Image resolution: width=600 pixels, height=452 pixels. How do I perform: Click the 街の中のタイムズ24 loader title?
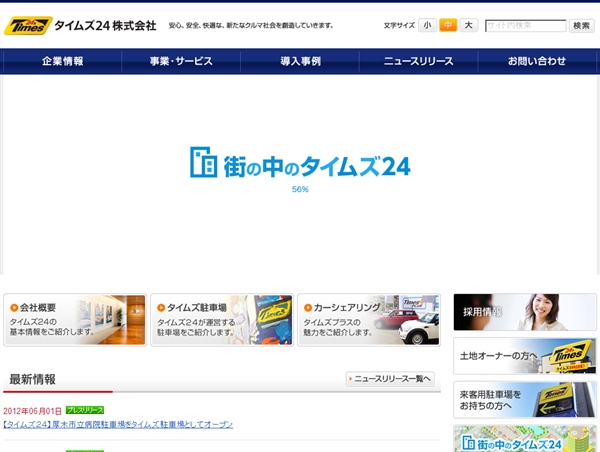(x=317, y=166)
